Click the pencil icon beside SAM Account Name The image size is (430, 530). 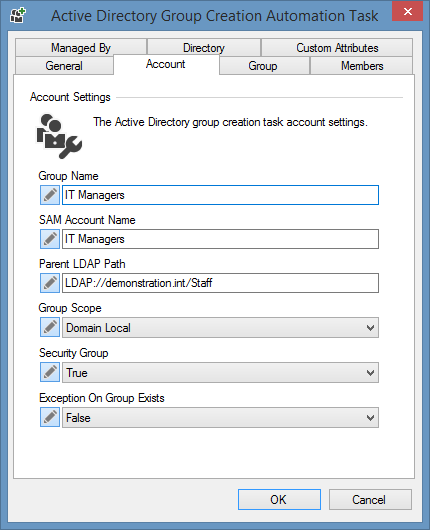[50, 239]
